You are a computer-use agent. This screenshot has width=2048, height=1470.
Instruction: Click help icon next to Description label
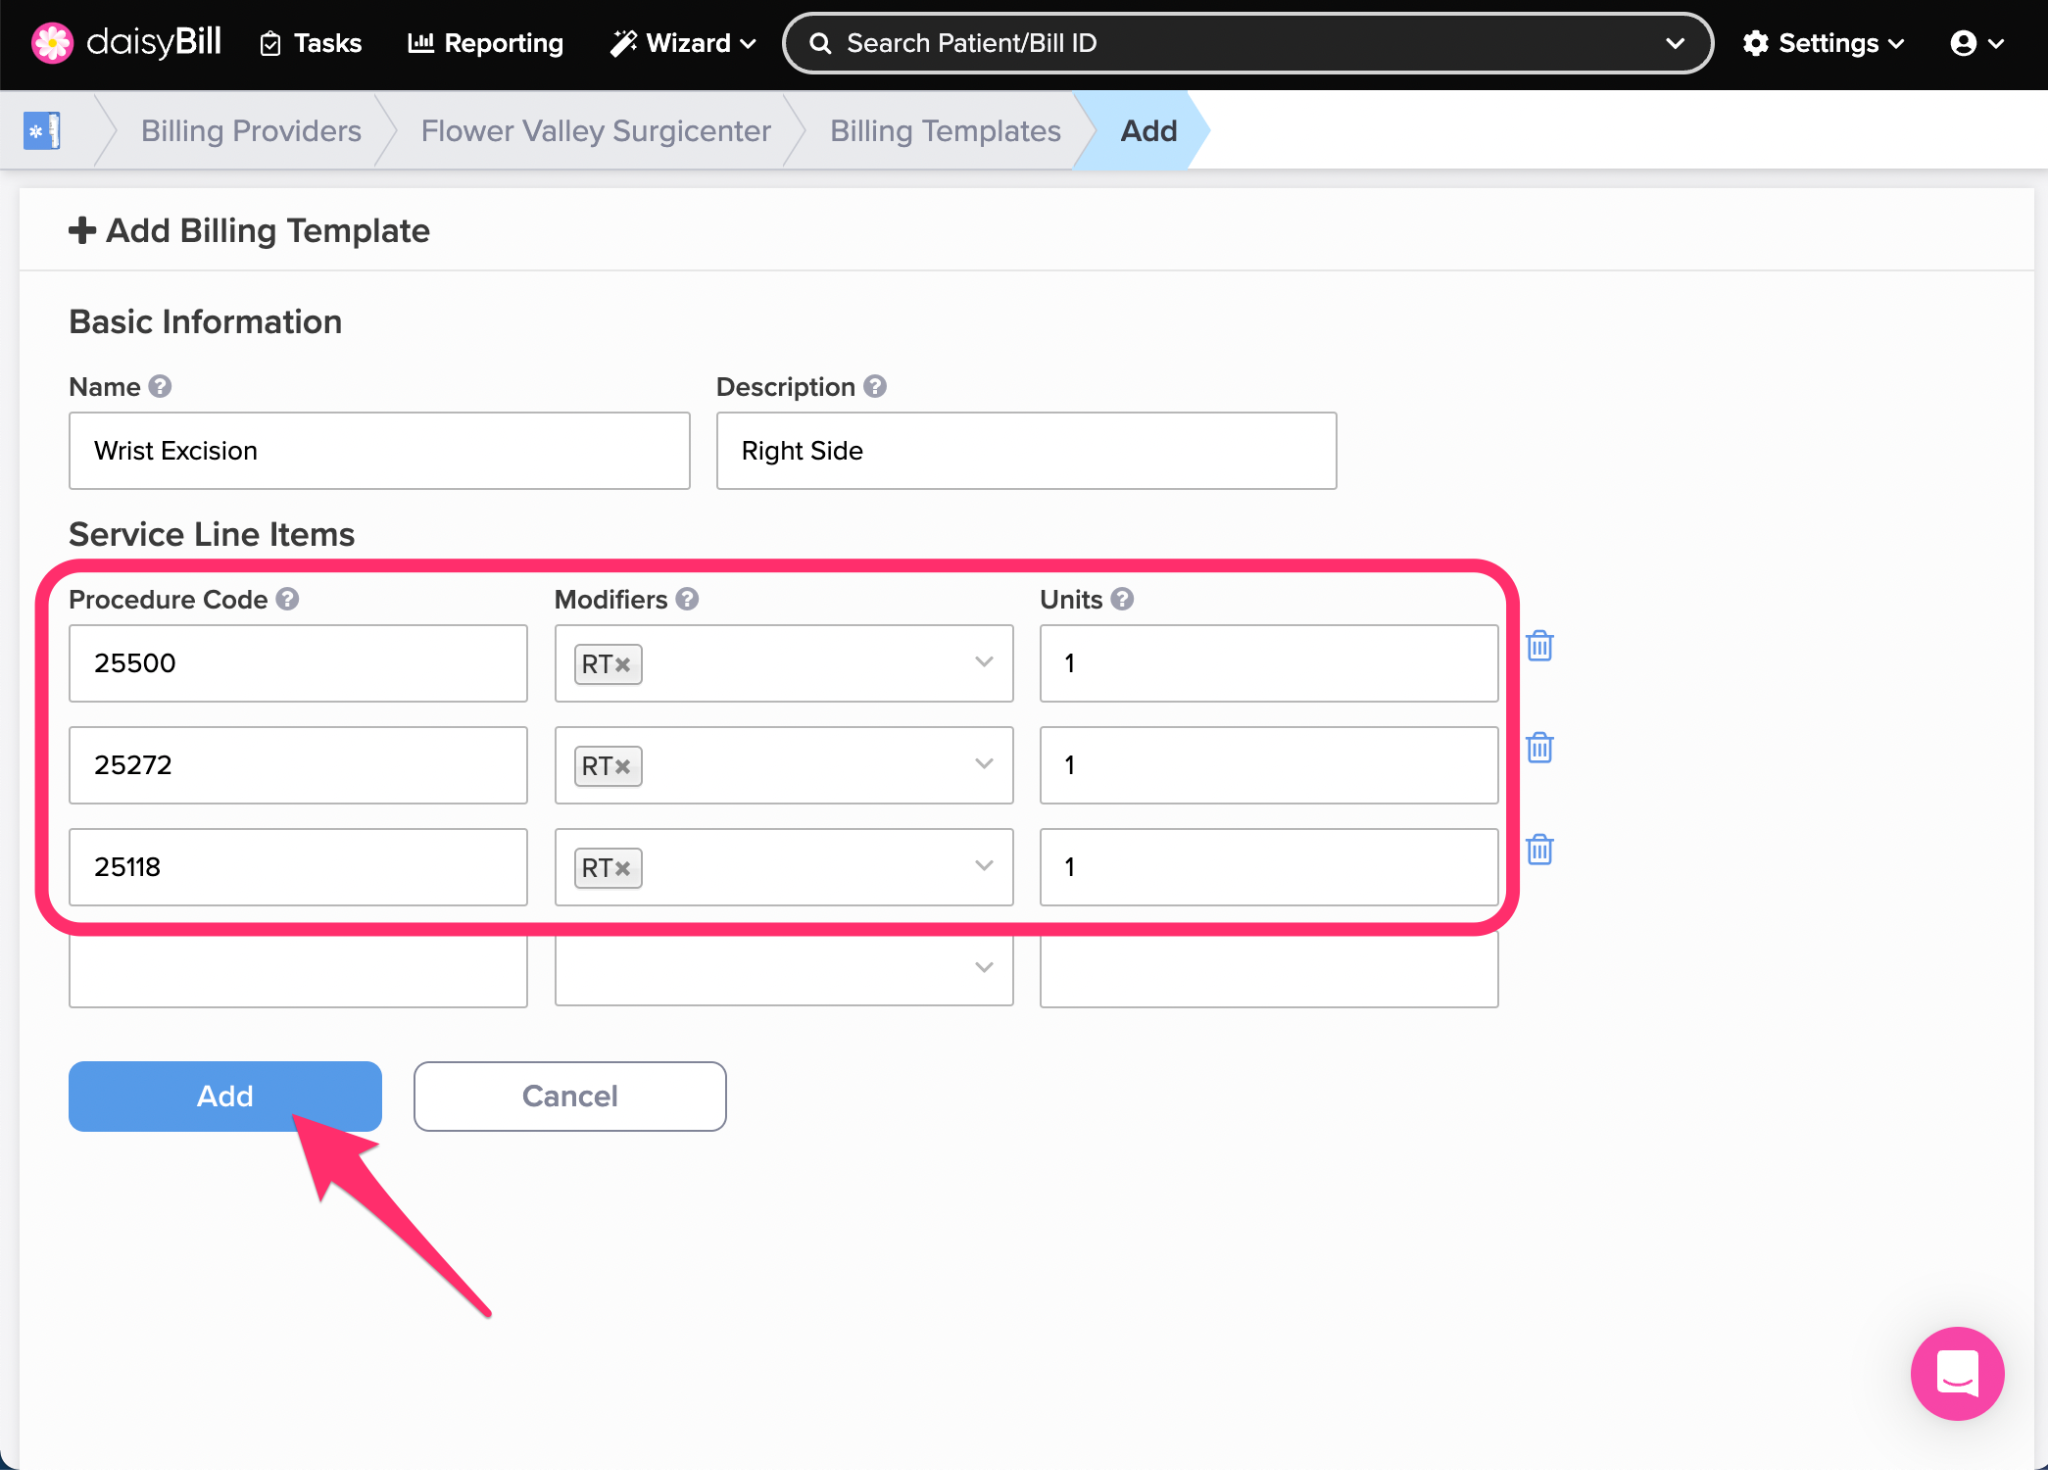(x=875, y=387)
